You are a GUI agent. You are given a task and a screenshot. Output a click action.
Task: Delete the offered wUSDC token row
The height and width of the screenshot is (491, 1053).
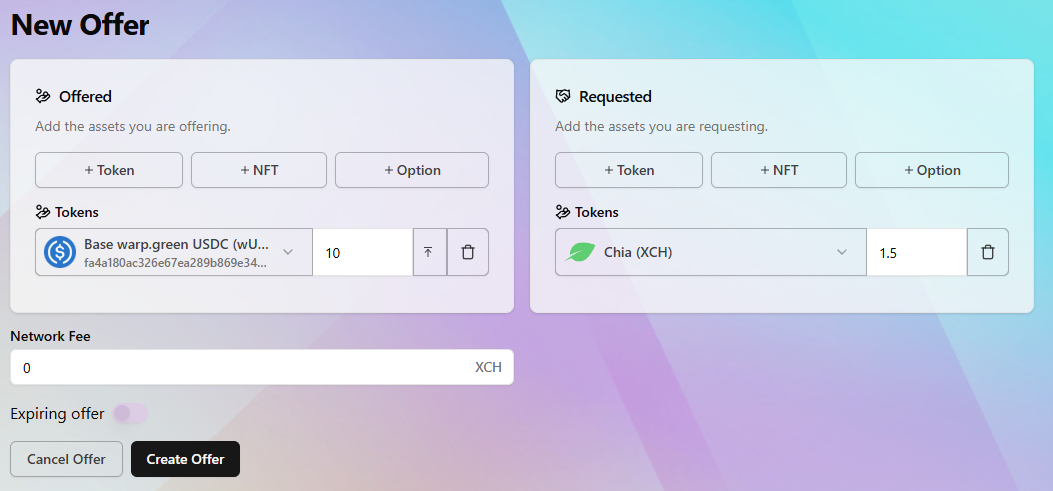[468, 252]
